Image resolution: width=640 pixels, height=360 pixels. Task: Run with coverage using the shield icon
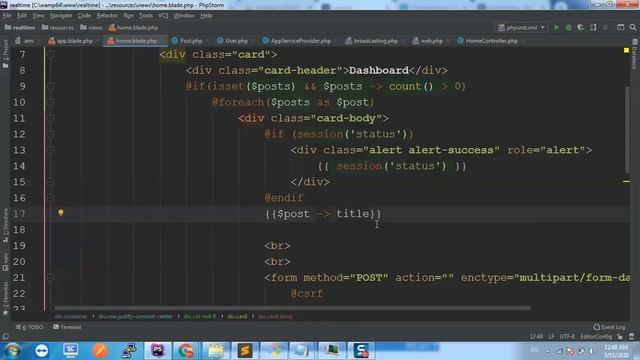click(580, 27)
